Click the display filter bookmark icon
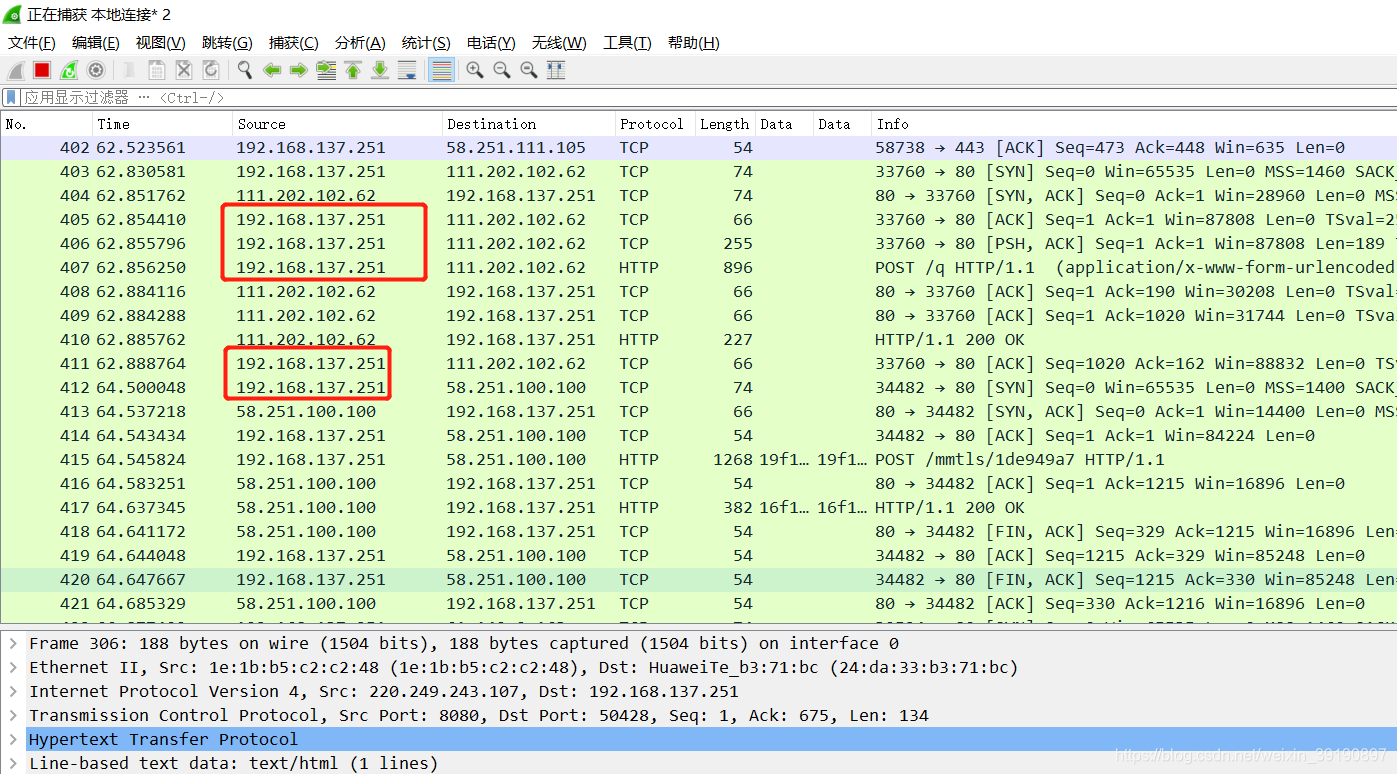The width and height of the screenshot is (1397, 774). pos(11,98)
